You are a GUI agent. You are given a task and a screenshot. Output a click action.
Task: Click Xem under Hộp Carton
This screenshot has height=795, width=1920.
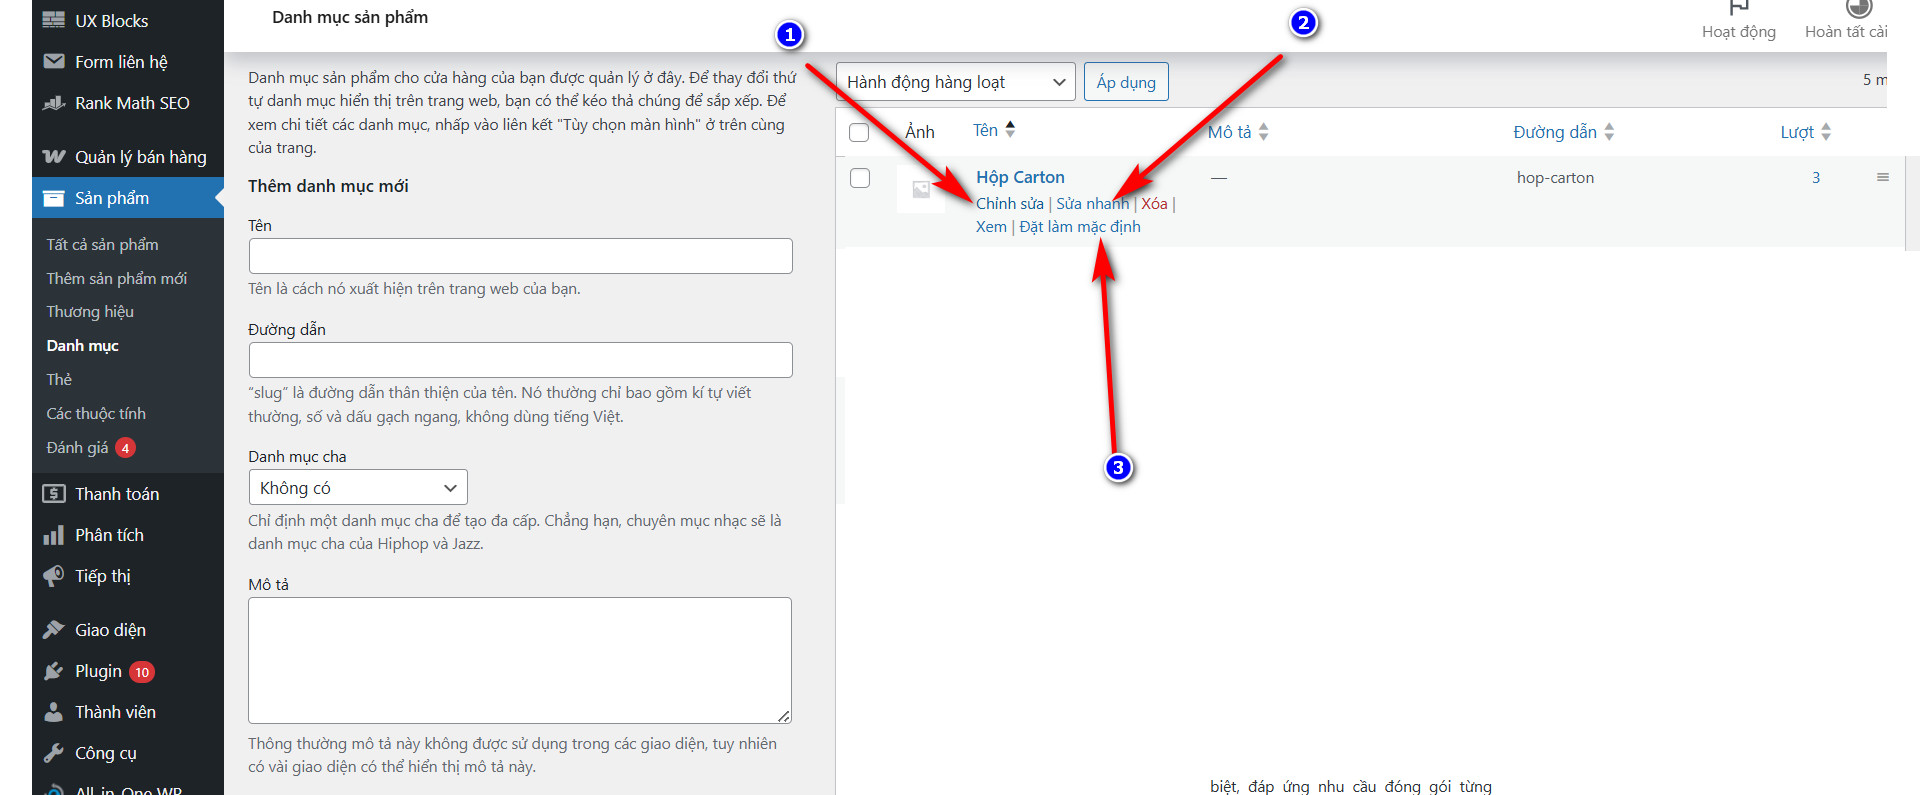pyautogui.click(x=991, y=227)
